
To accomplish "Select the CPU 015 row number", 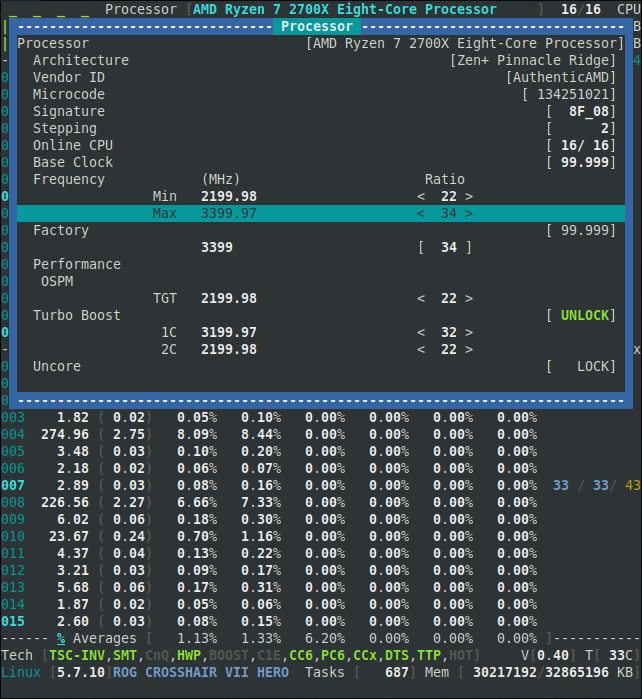I will tap(13, 621).
